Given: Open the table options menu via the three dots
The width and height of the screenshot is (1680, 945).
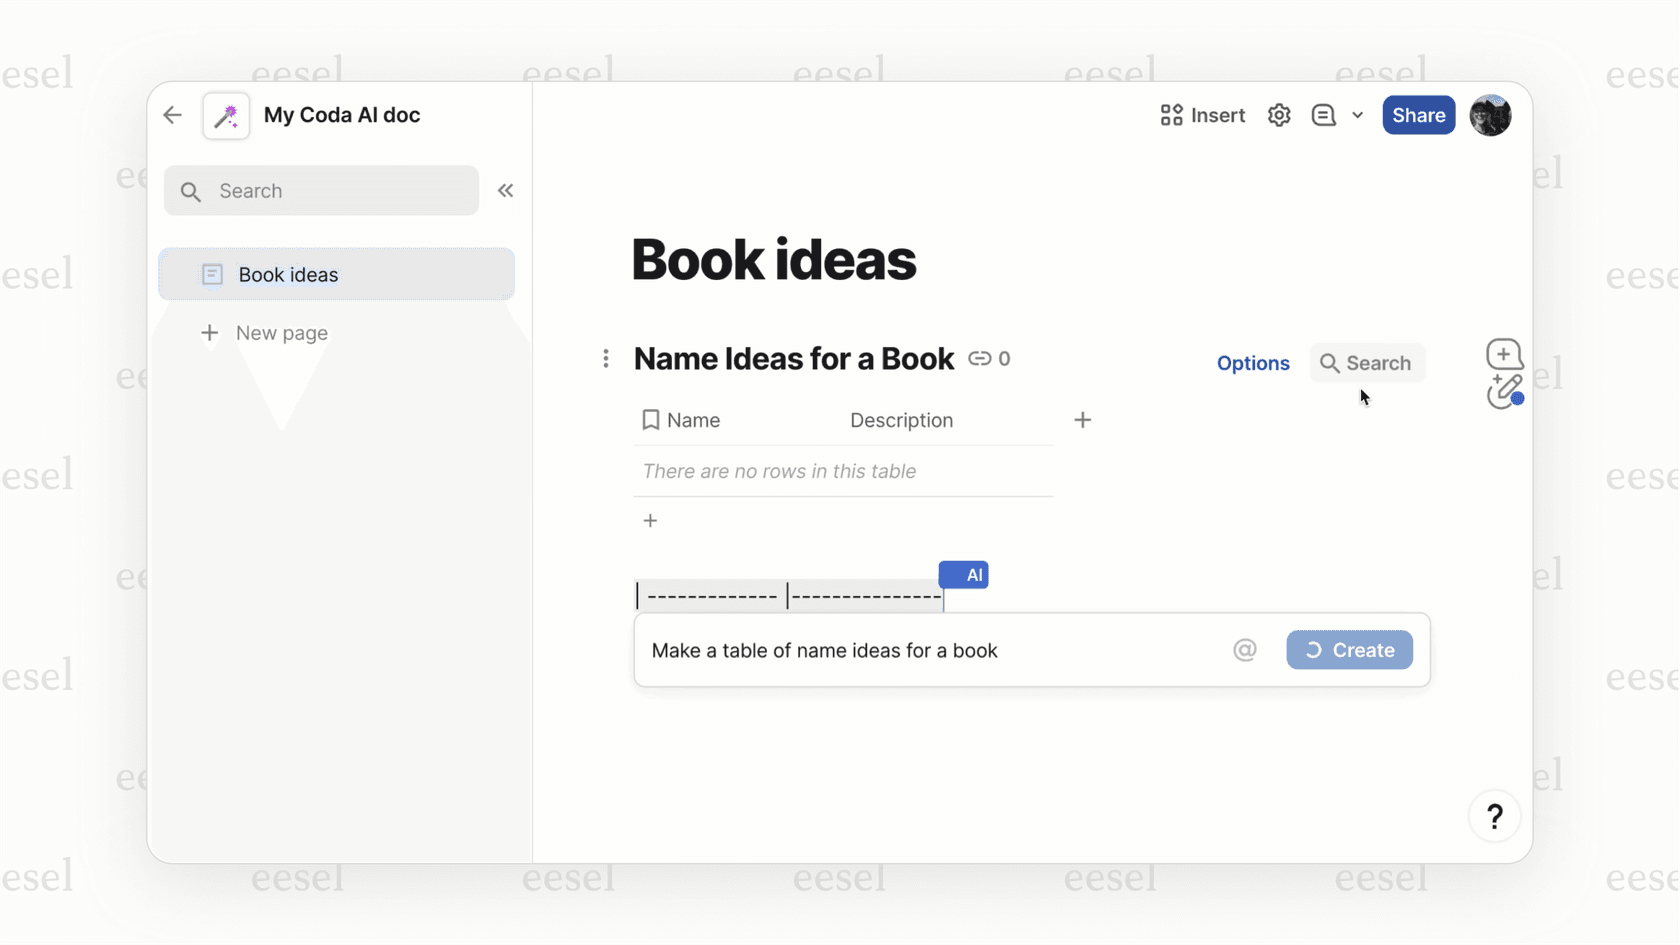Looking at the screenshot, I should coord(606,358).
